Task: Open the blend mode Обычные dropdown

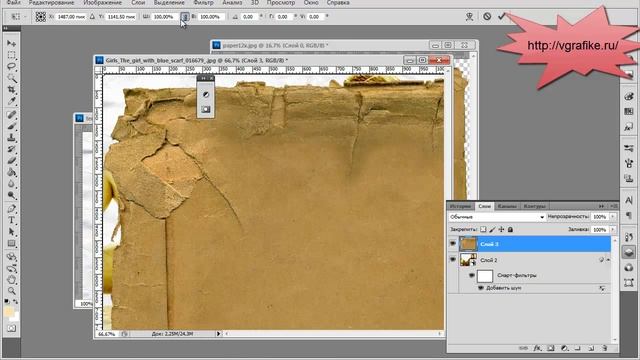Action: 497,217
